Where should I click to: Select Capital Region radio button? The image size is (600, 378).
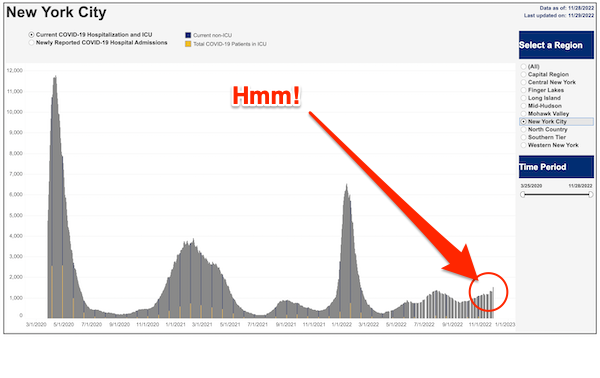click(x=523, y=75)
